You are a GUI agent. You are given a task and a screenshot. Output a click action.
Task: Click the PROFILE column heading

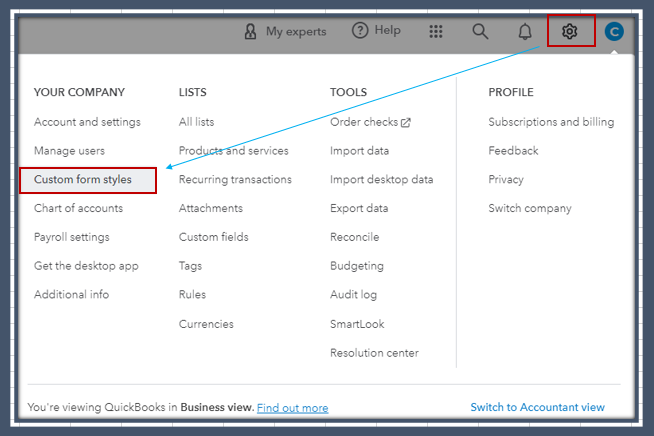tap(511, 92)
